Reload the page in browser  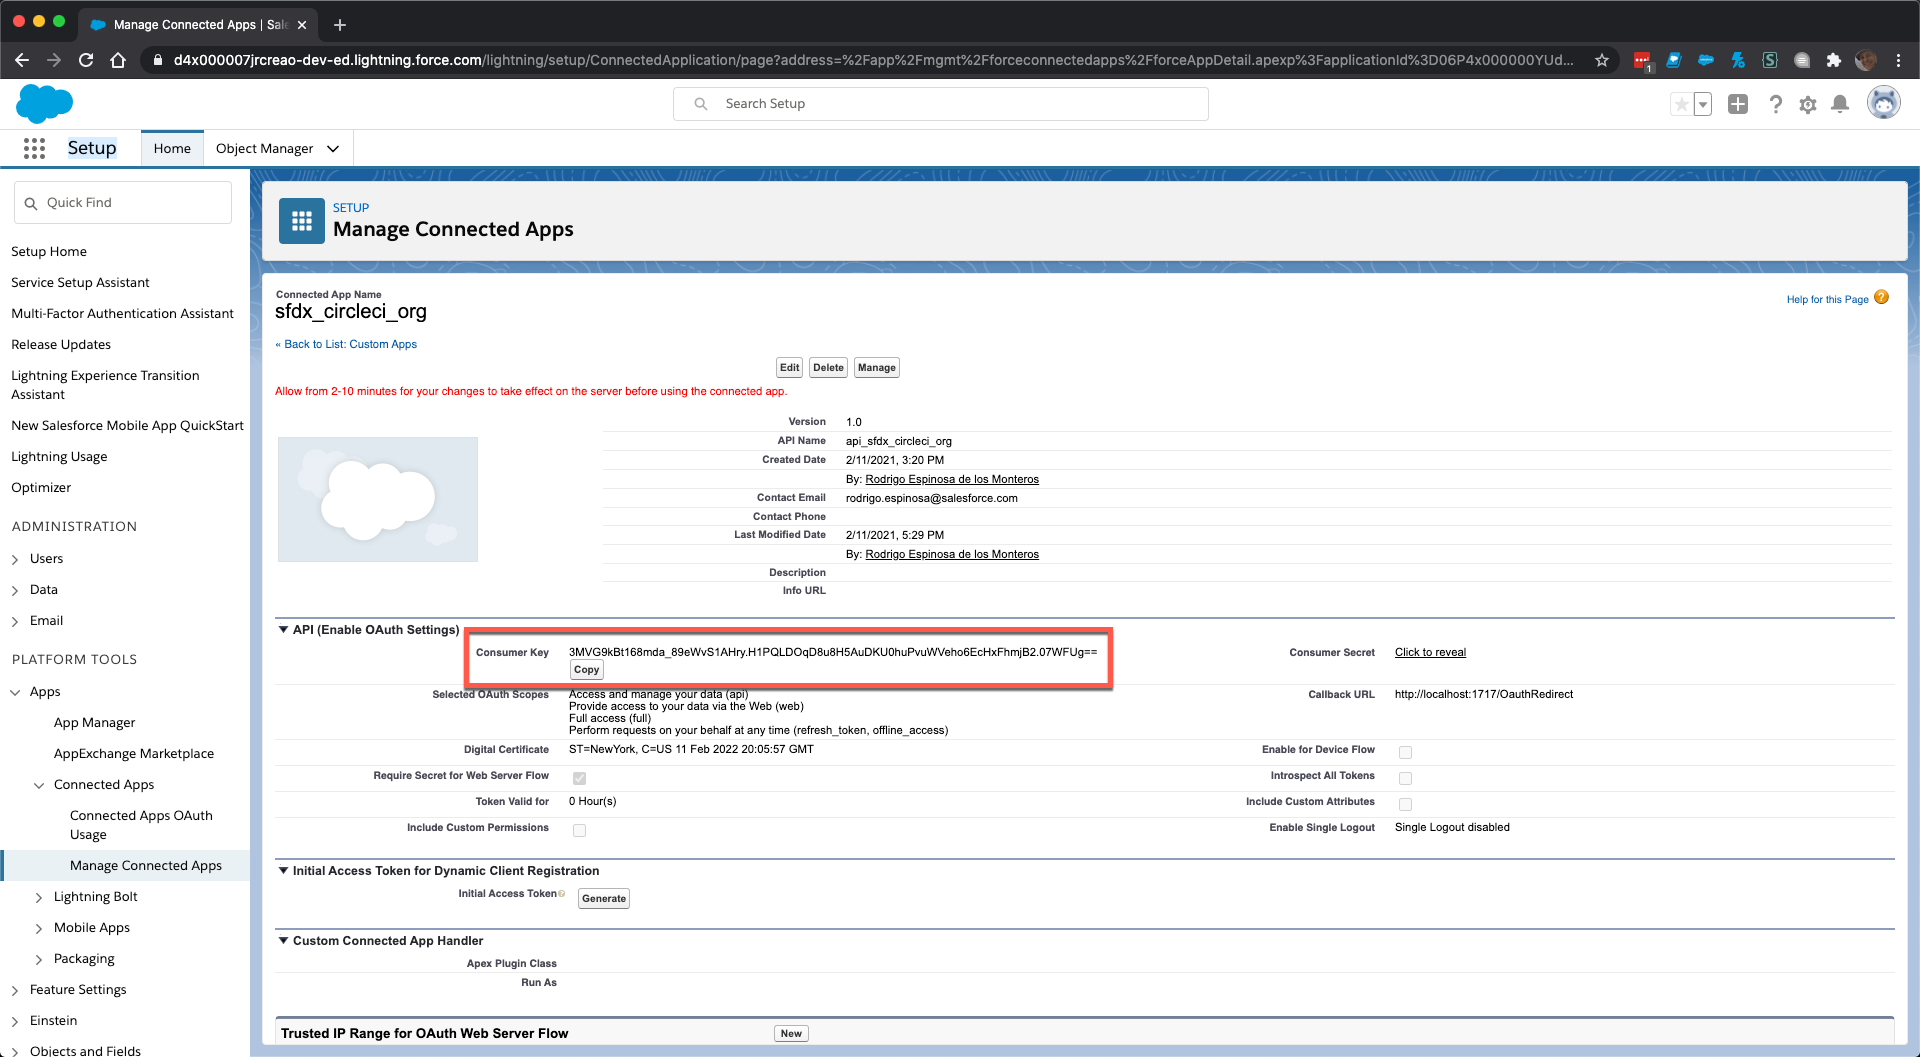(x=86, y=60)
